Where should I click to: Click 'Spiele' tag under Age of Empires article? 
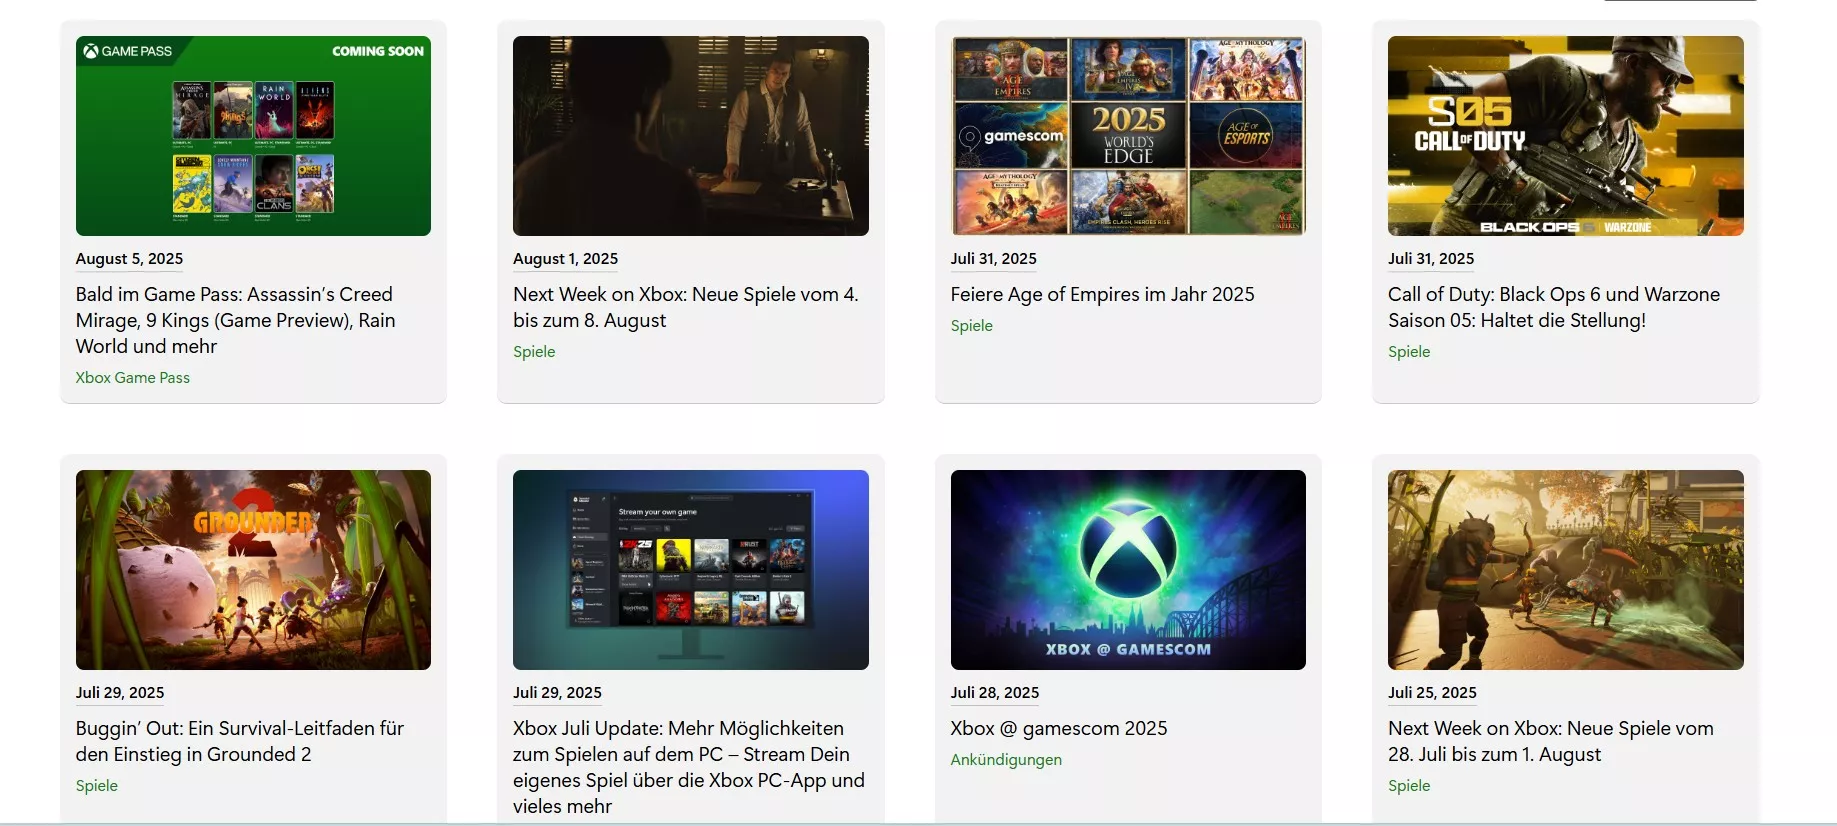[x=971, y=326]
